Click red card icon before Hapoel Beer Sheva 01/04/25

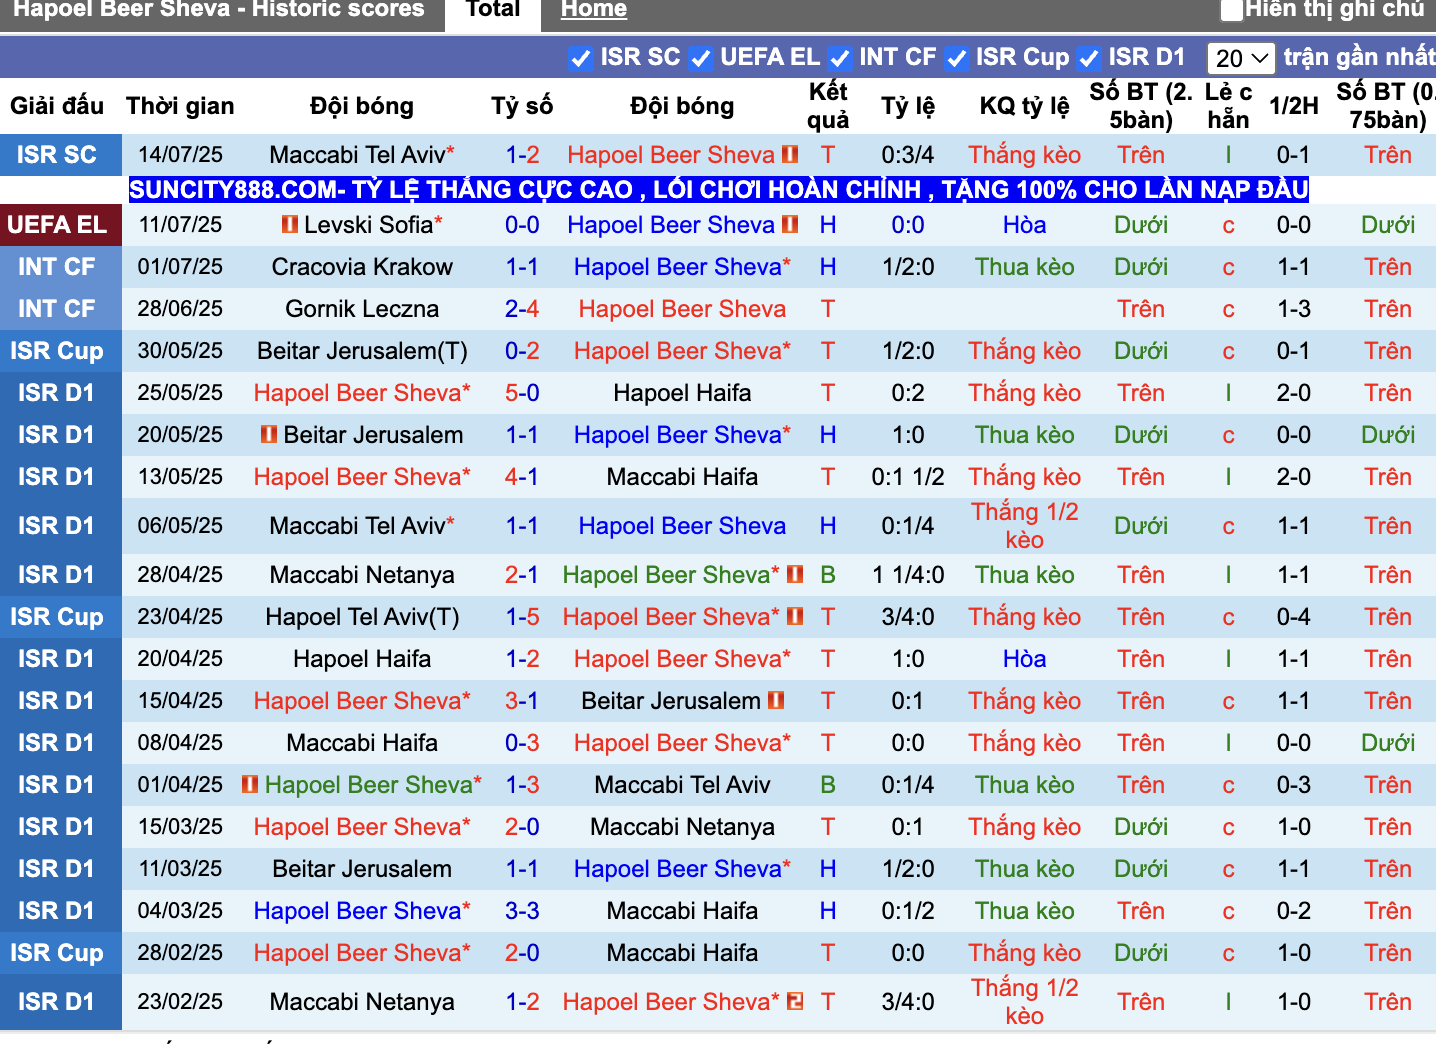tap(250, 785)
